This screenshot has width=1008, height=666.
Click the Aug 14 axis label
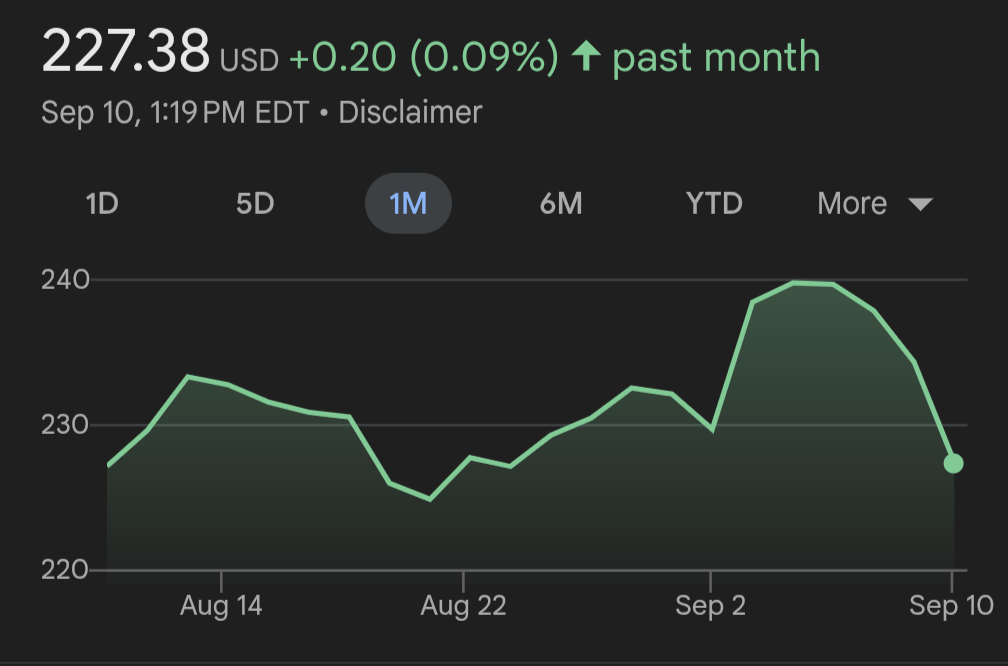coord(221,606)
